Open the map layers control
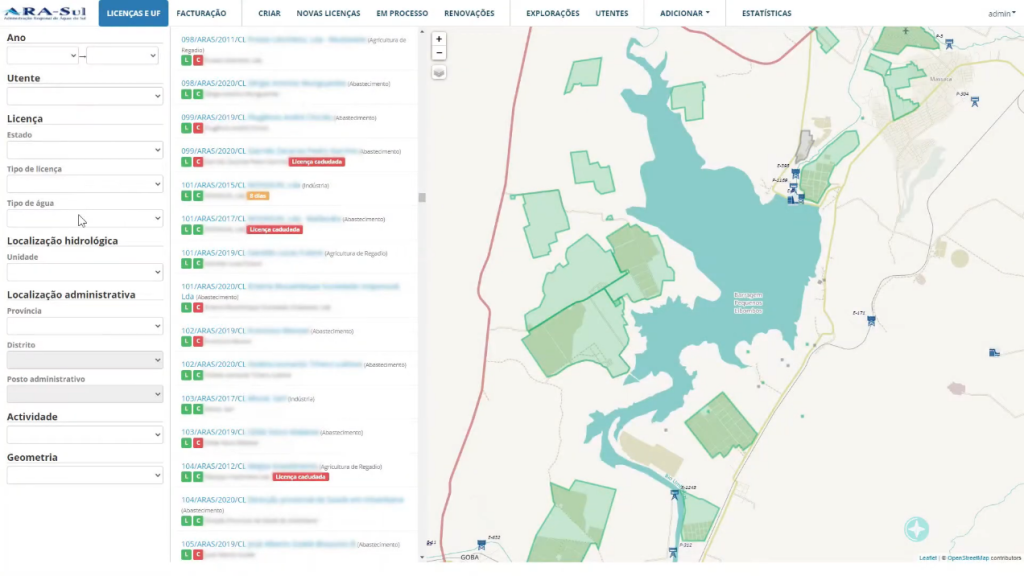This screenshot has height=576, width=1024. coord(439,73)
